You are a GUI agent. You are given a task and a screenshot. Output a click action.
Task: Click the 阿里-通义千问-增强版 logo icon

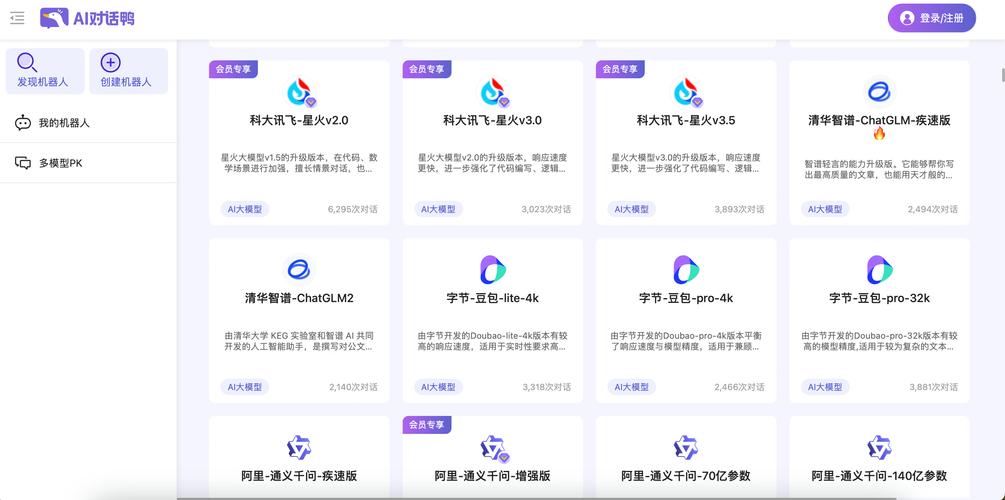[493, 448]
